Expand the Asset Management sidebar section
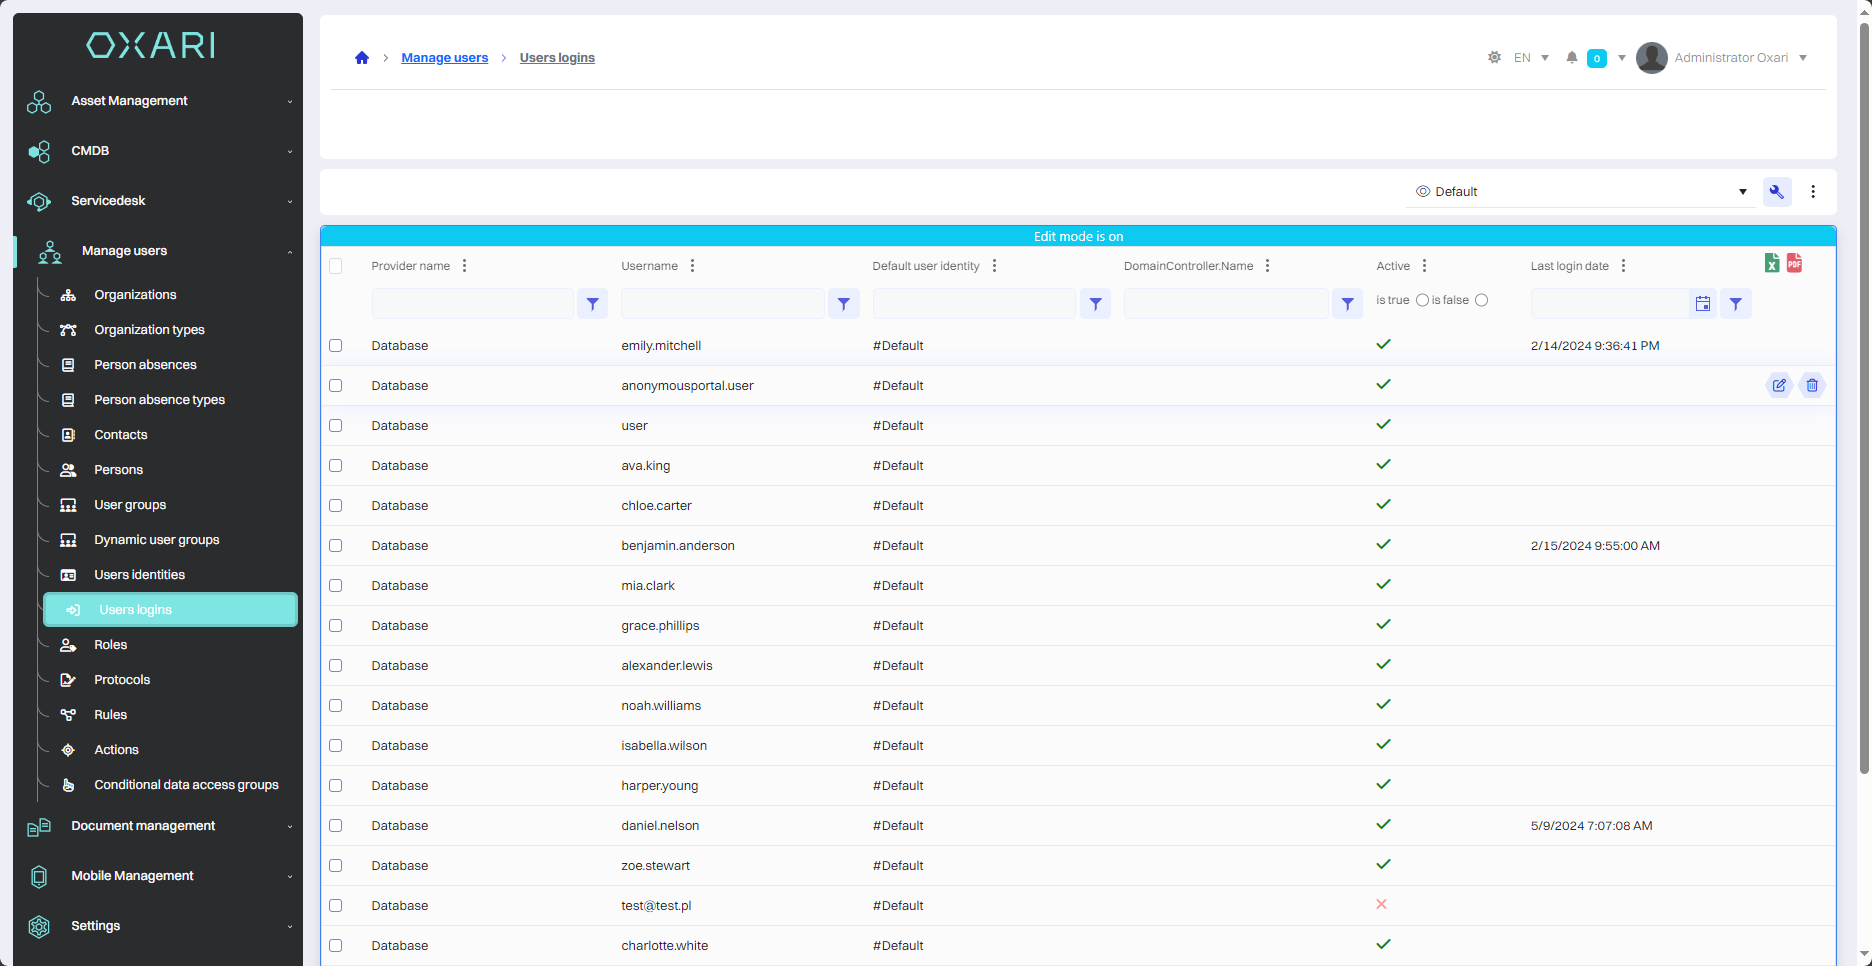This screenshot has width=1872, height=966. 160,101
